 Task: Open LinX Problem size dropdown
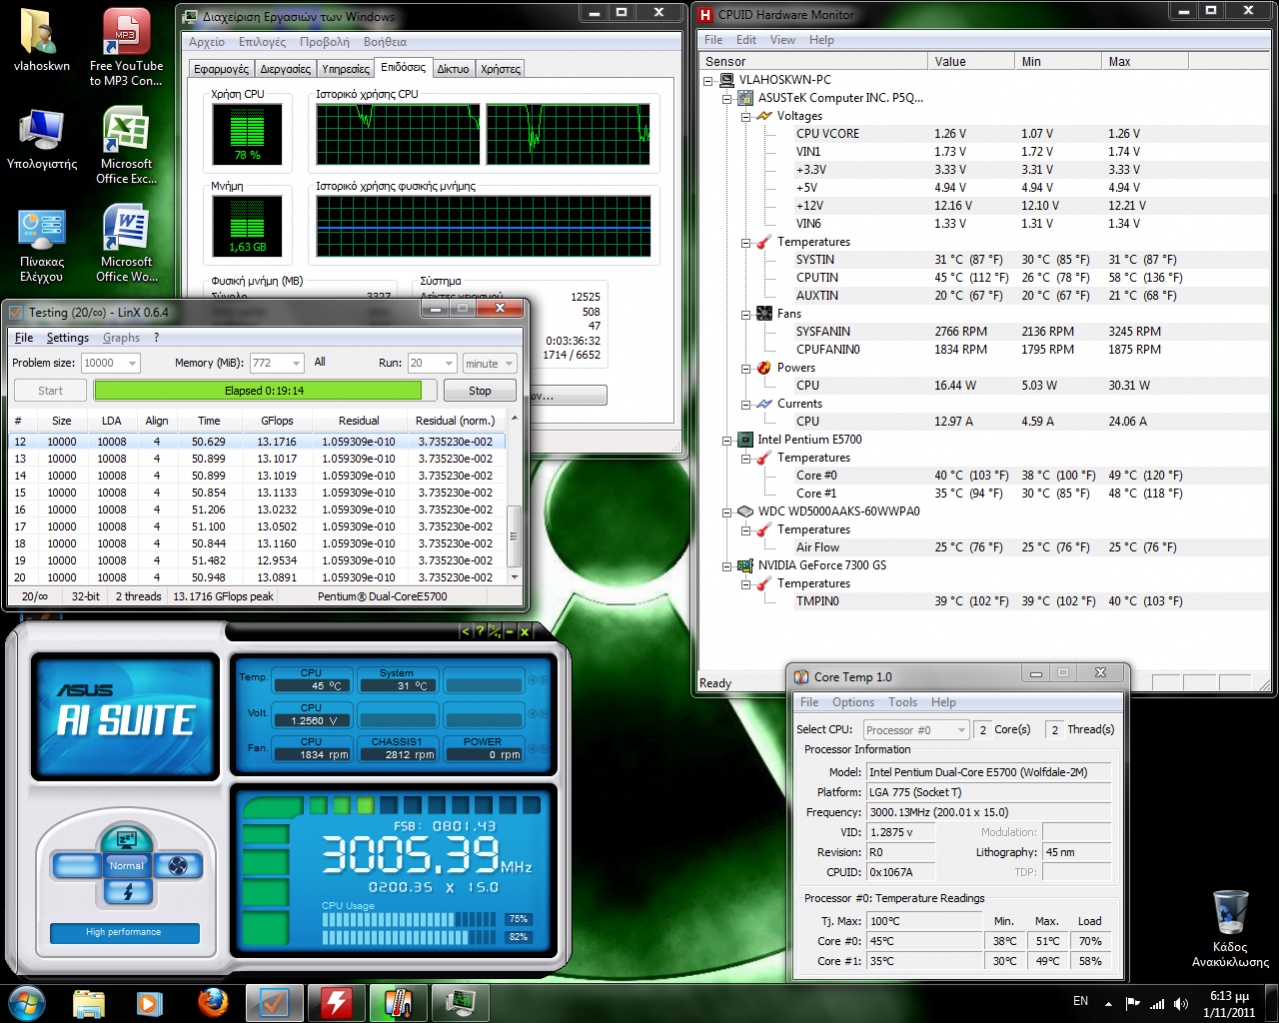[111, 363]
